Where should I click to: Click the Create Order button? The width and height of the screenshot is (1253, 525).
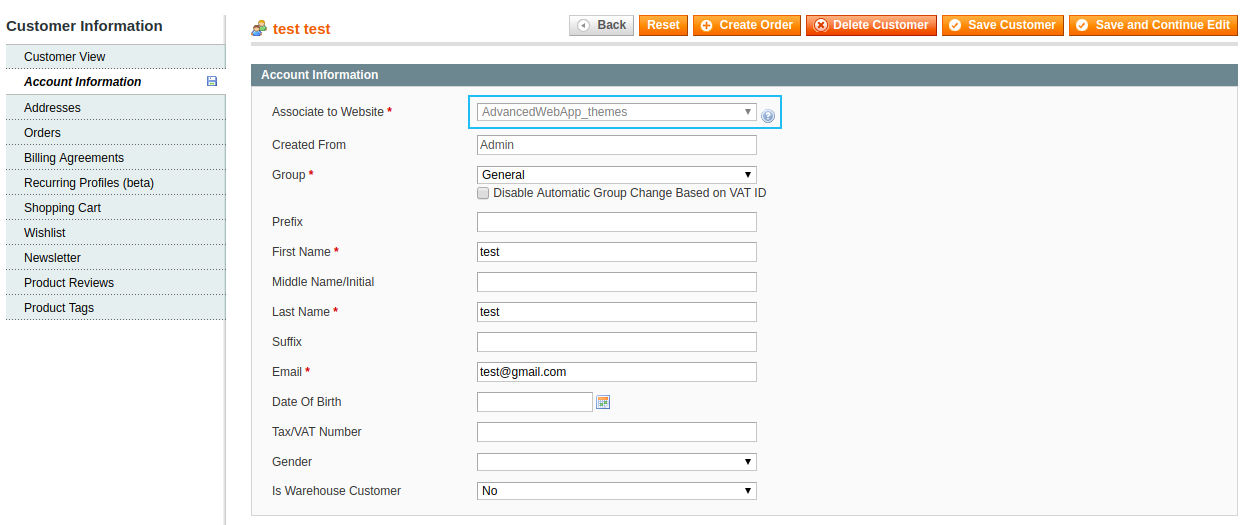[x=746, y=25]
